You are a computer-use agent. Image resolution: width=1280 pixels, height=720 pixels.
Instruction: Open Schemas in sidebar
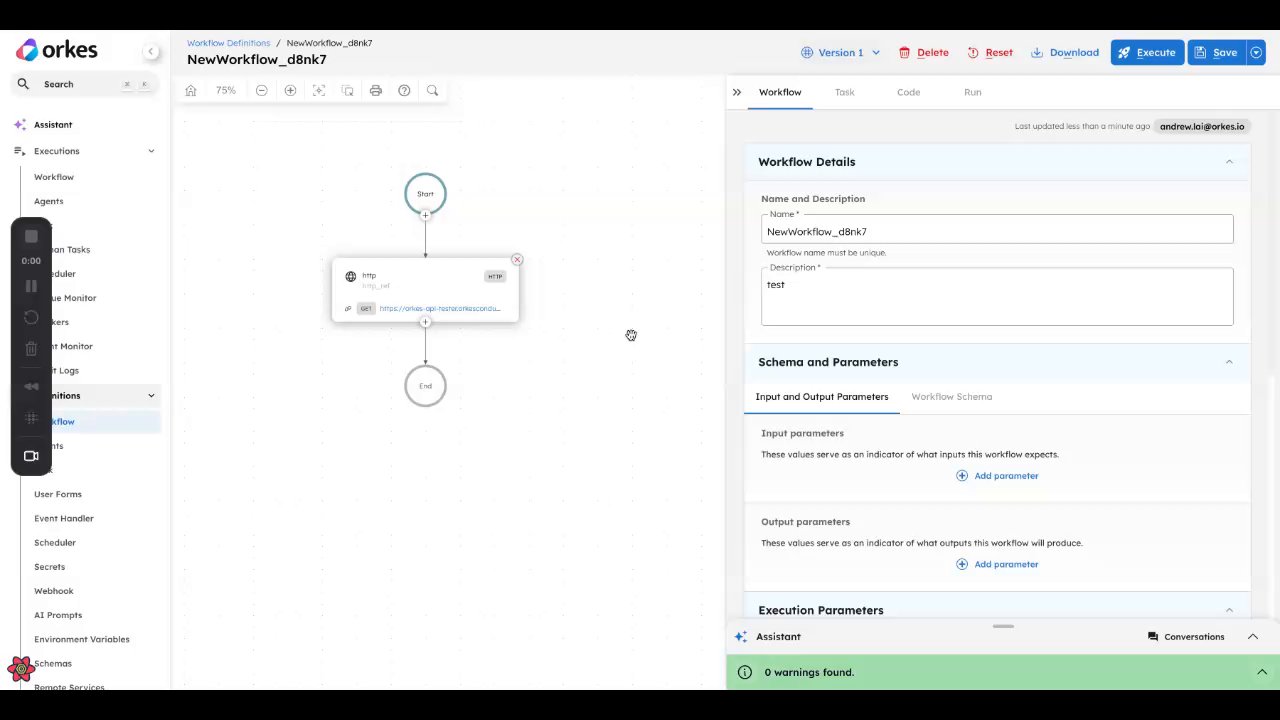[53, 663]
